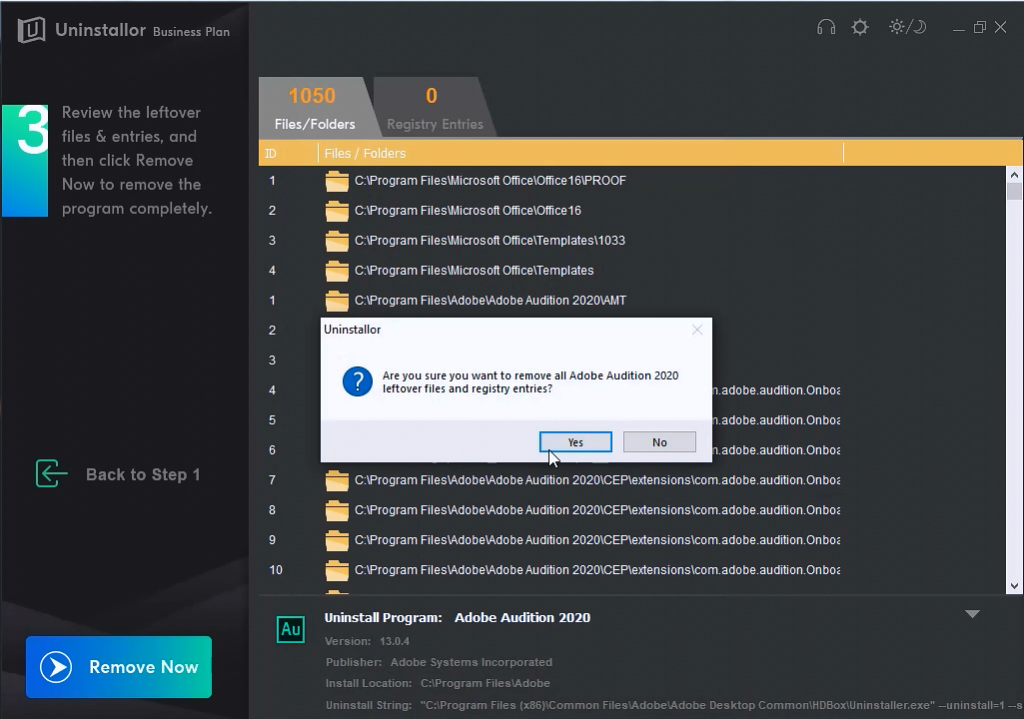Click folder icon of Office16 row

(337, 210)
